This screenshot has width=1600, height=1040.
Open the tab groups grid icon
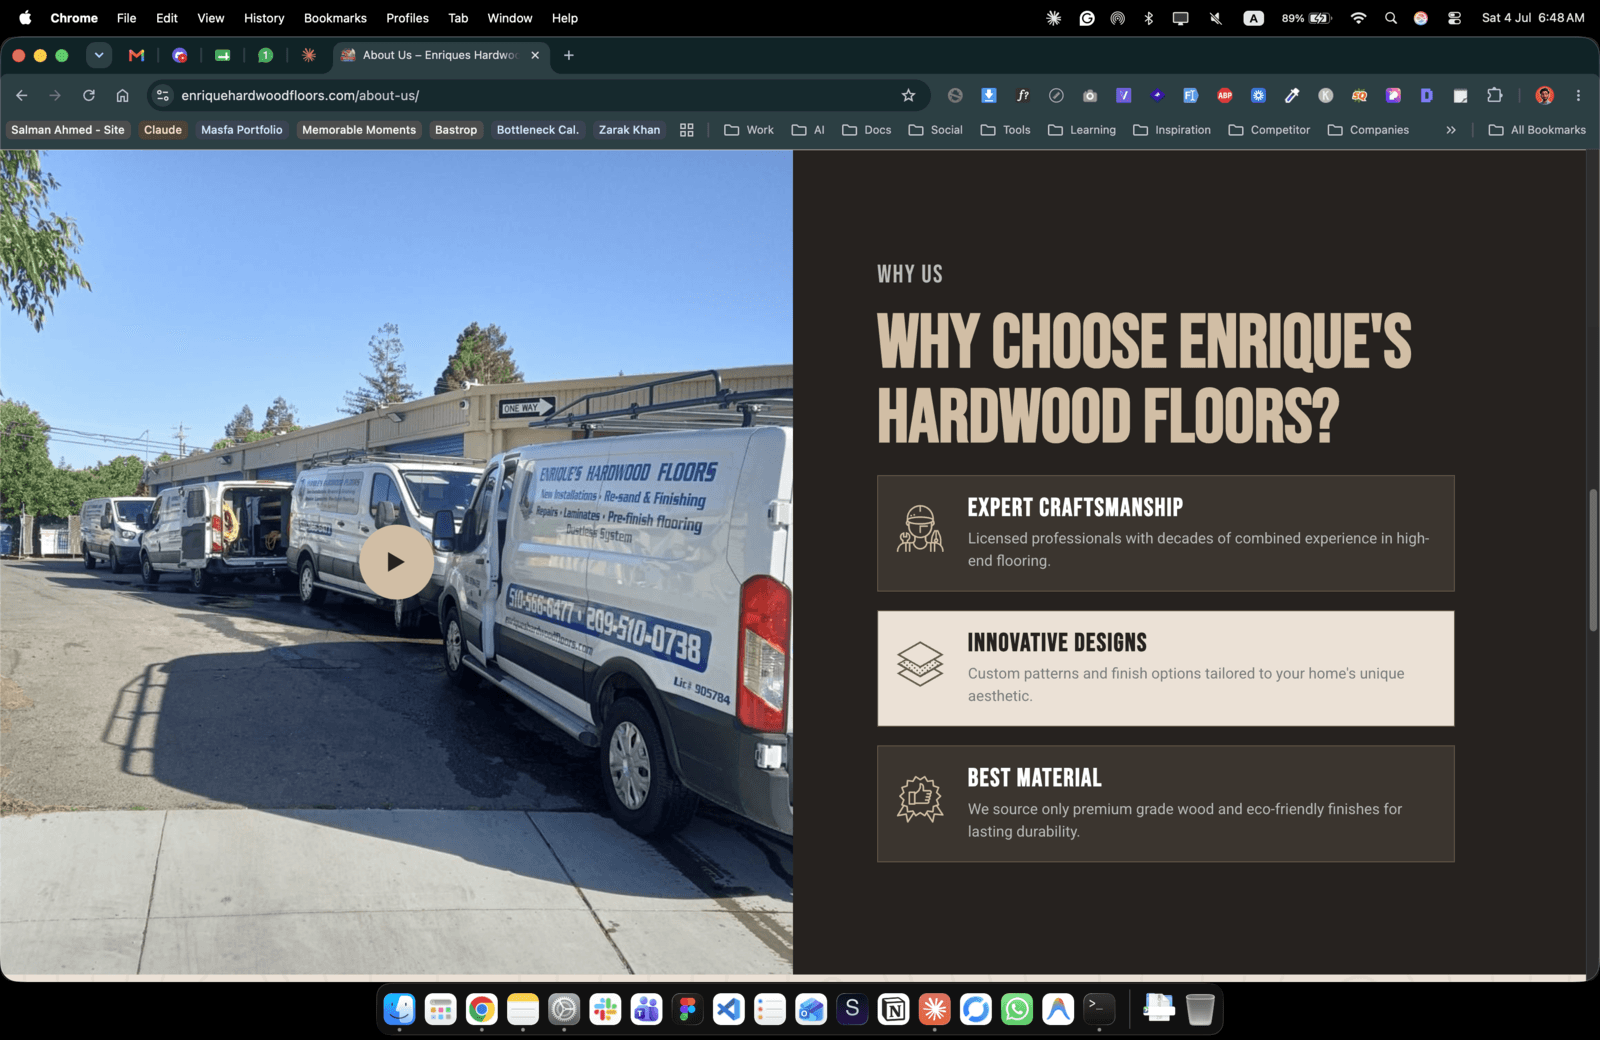pos(687,130)
